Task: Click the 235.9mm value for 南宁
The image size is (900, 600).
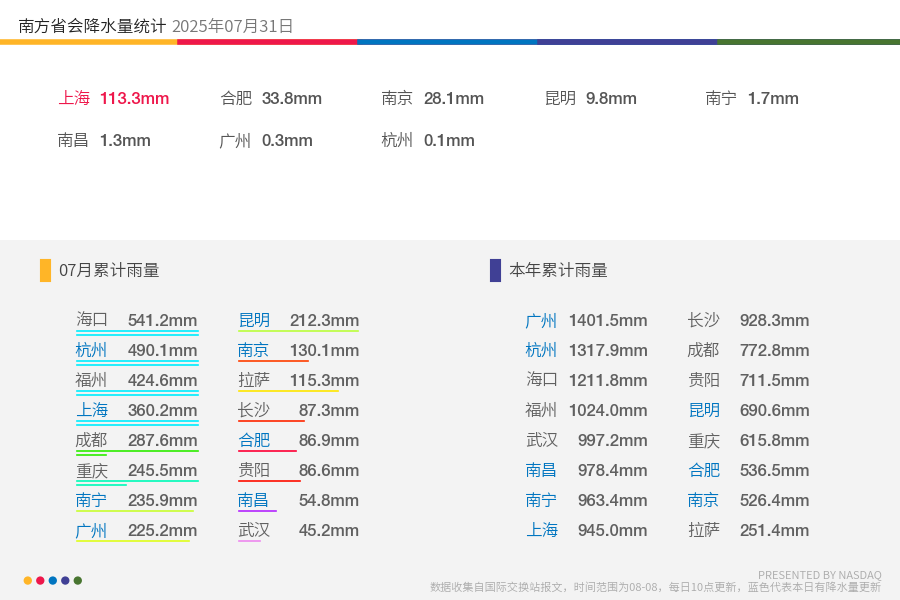Action: [162, 500]
